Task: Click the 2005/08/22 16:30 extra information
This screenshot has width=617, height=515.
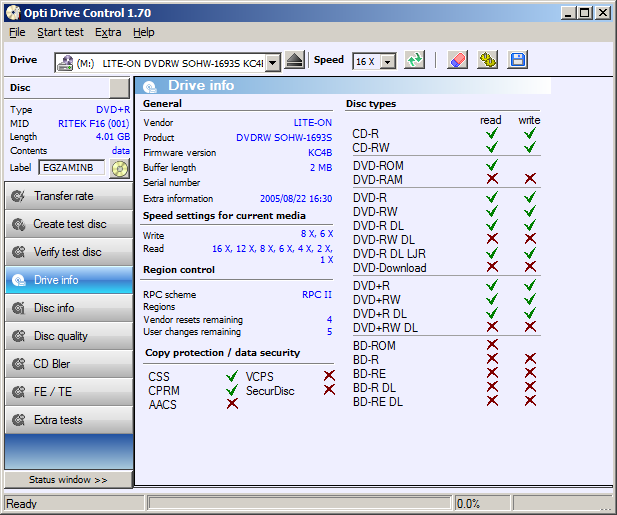Action: pyautogui.click(x=296, y=198)
